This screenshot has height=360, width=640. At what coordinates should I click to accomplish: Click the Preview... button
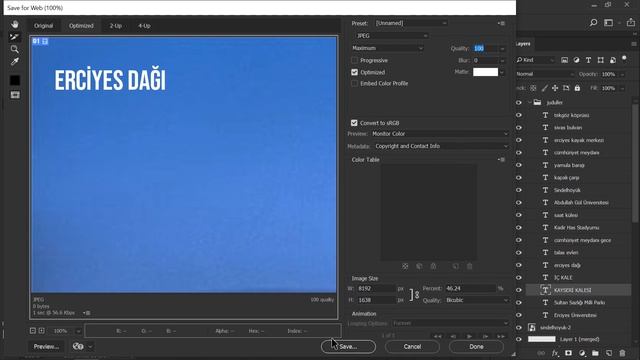(x=46, y=347)
